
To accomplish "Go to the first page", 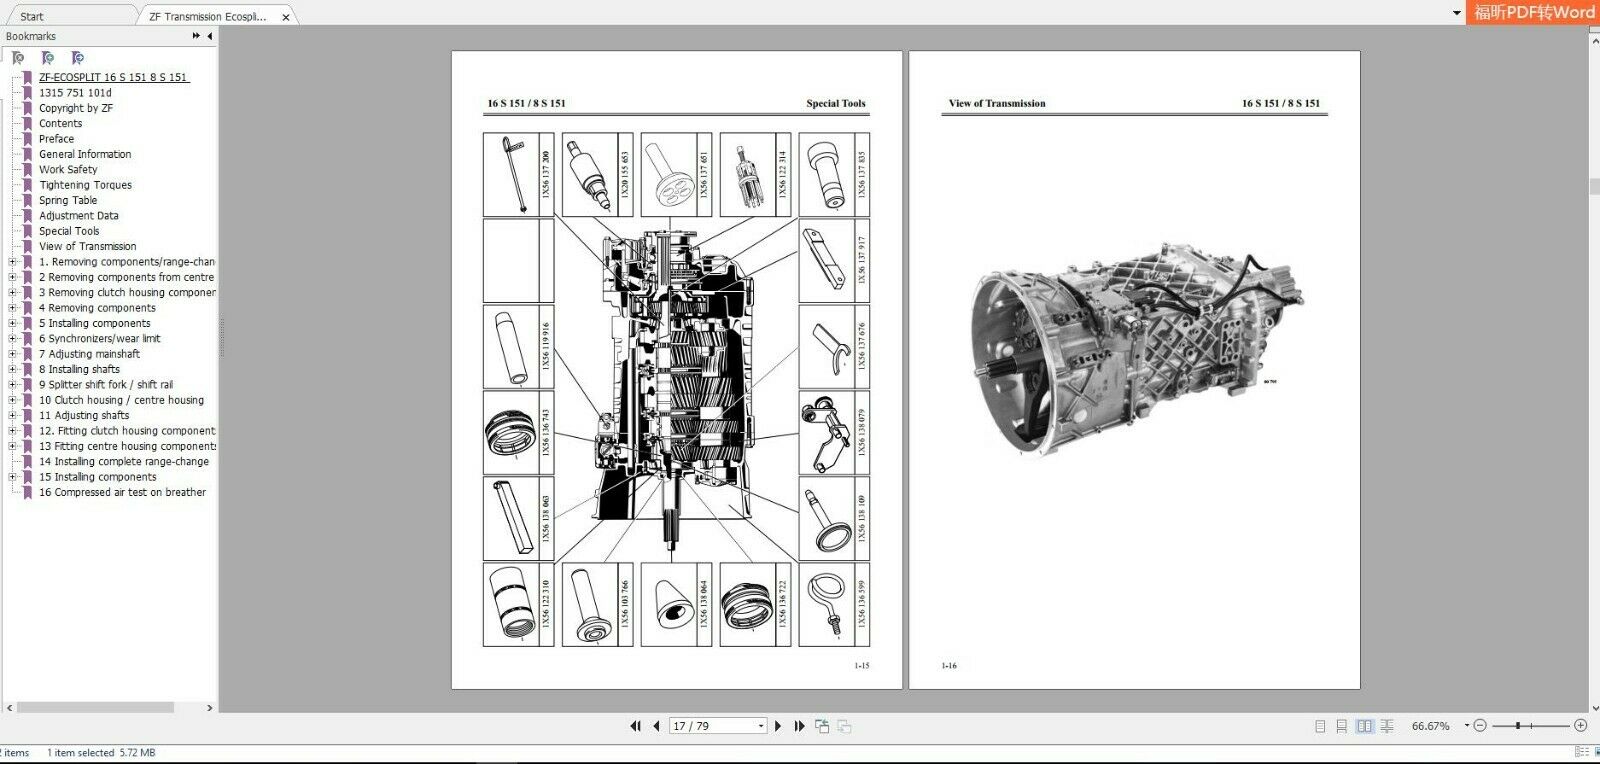I will click(635, 726).
